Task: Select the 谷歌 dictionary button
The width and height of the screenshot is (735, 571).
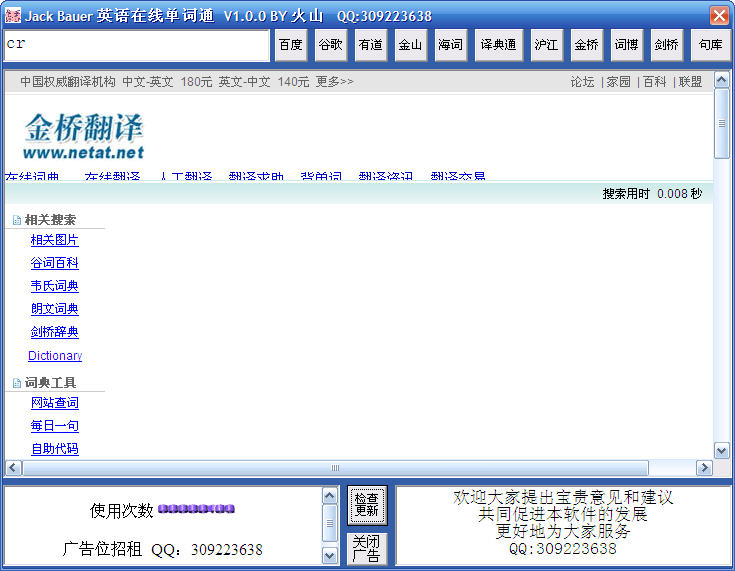Action: [330, 45]
